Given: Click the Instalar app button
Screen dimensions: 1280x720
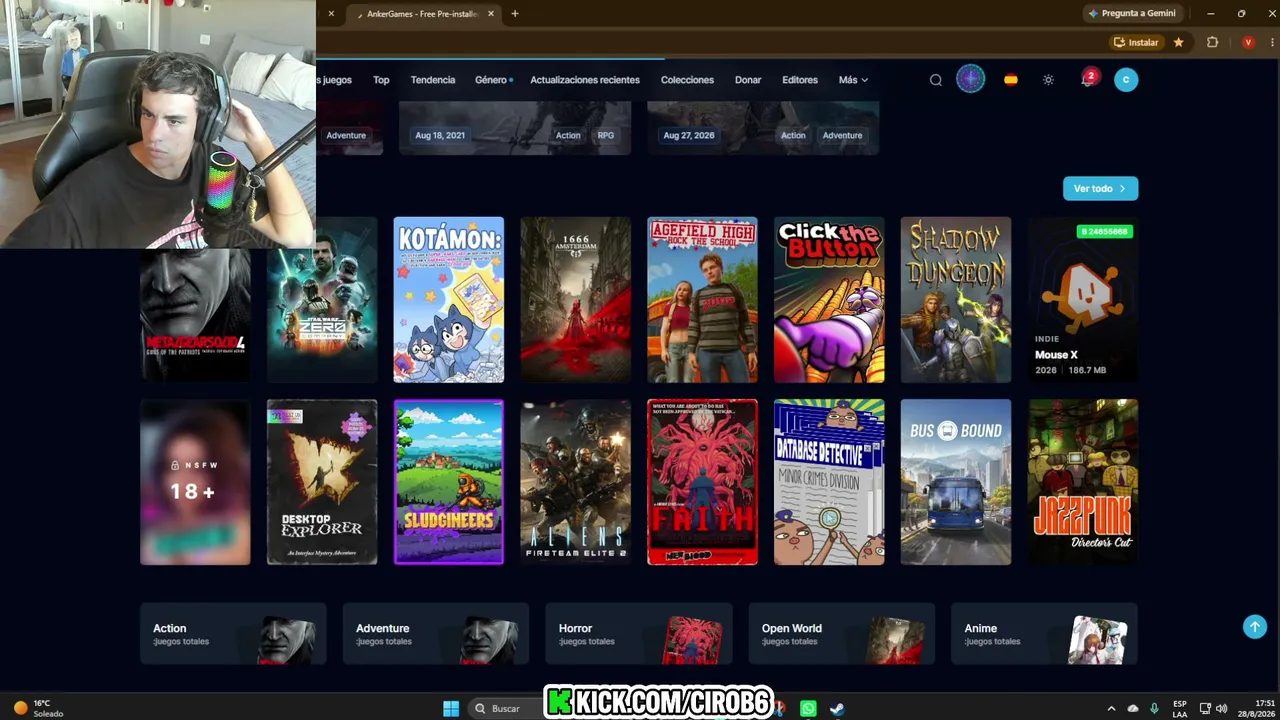Looking at the screenshot, I should pyautogui.click(x=1136, y=42).
